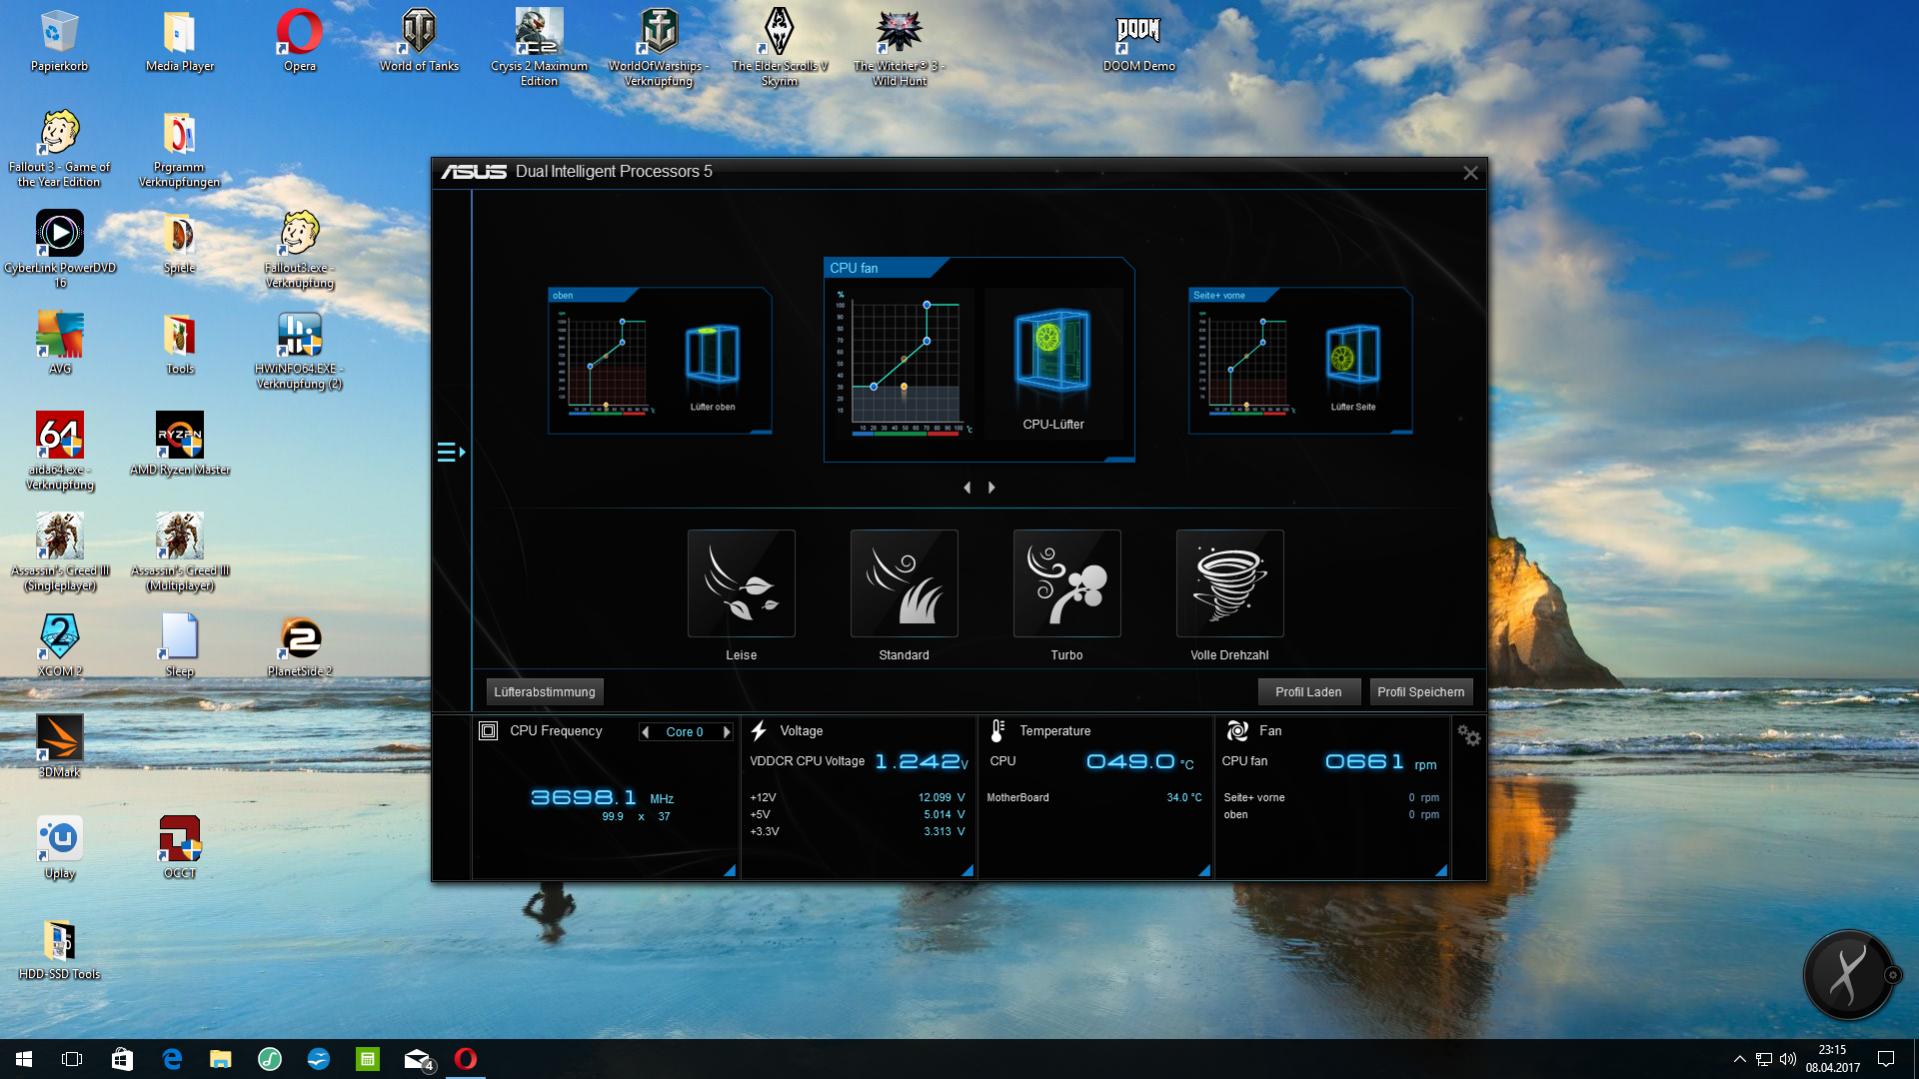This screenshot has height=1079, width=1919.
Task: Open the volume control in system tray
Action: tap(1787, 1059)
